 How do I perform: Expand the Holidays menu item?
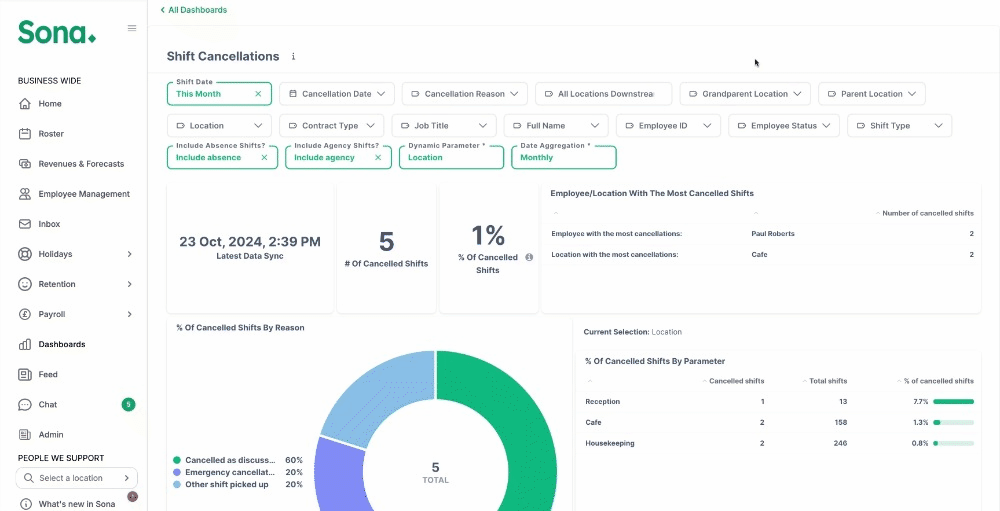click(x=77, y=254)
